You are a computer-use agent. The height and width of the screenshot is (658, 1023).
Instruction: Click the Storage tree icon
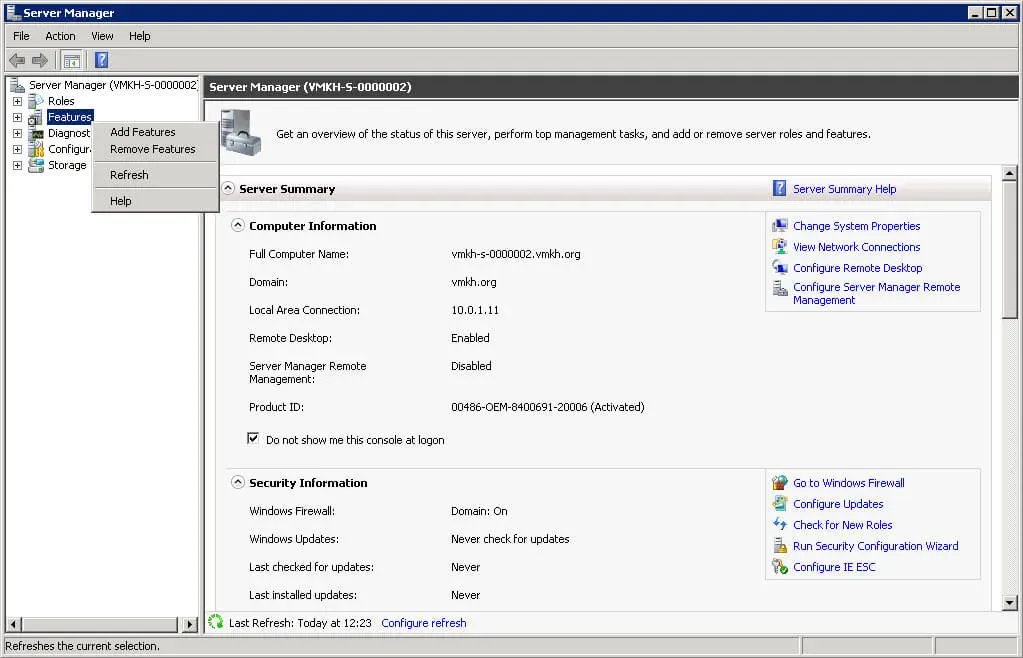(x=36, y=165)
